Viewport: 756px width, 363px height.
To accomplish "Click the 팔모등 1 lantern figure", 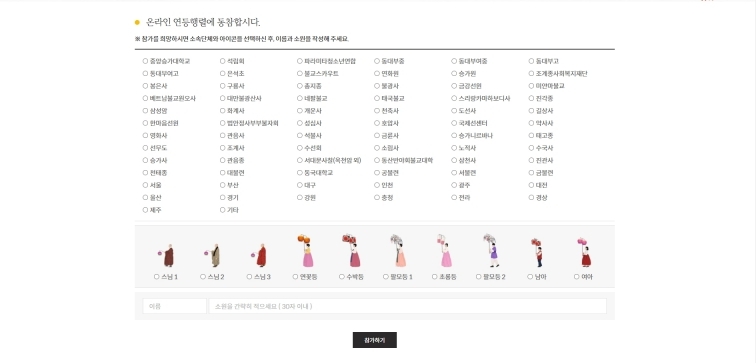I will pos(398,251).
